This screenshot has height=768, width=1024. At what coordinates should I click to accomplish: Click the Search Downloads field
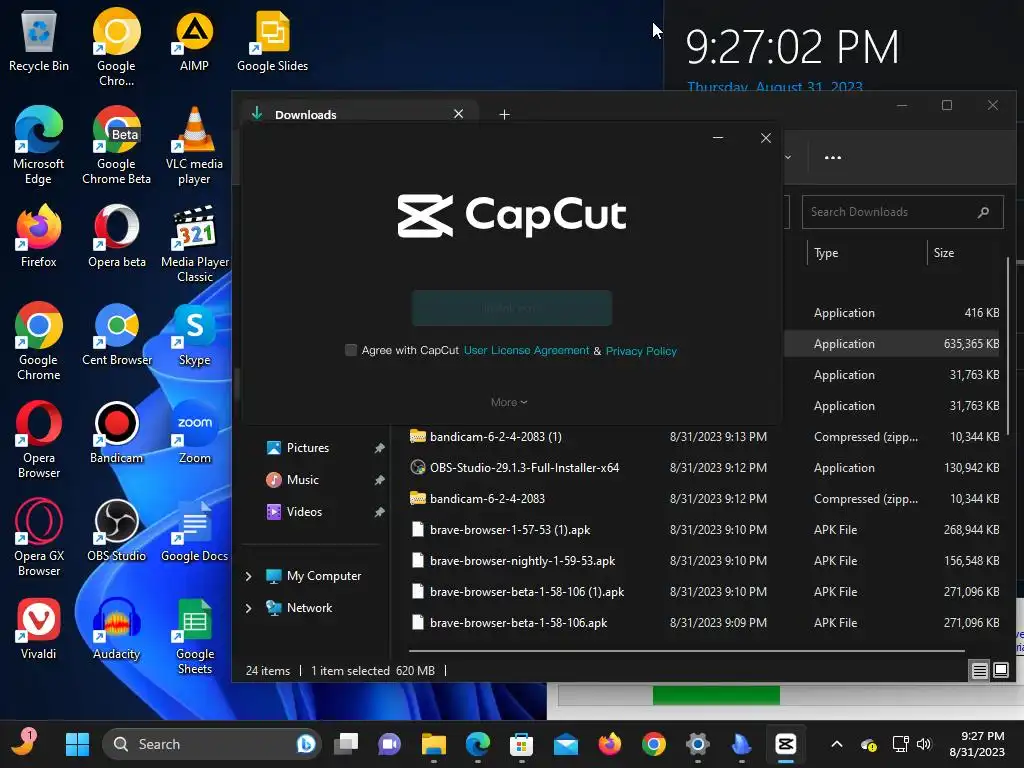tap(902, 212)
